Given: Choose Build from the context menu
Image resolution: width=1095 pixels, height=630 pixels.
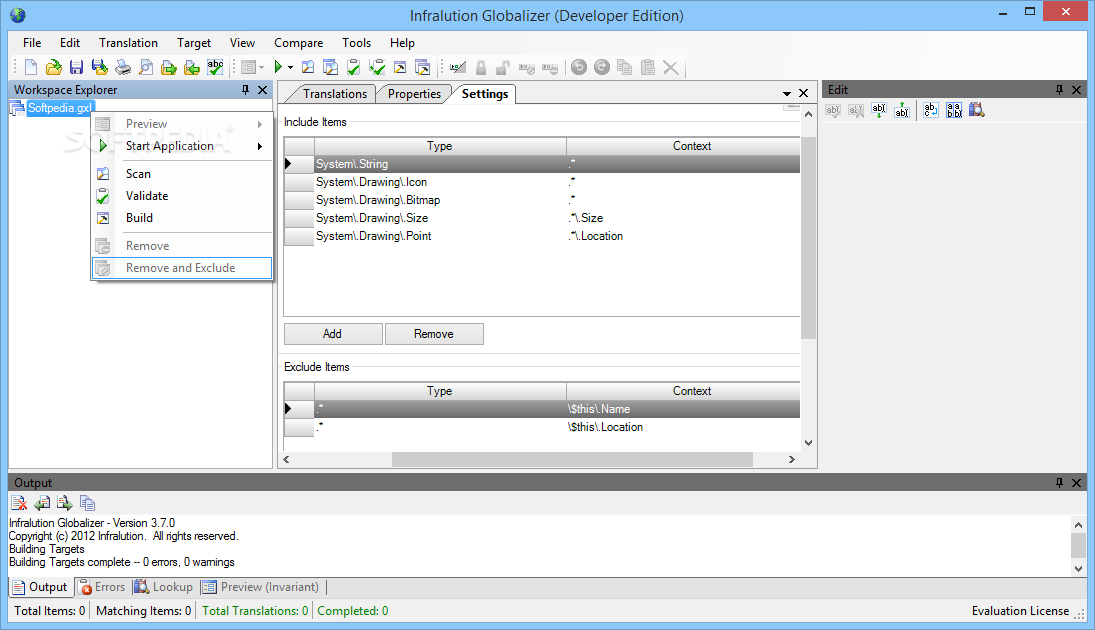Looking at the screenshot, I should click(x=182, y=218).
